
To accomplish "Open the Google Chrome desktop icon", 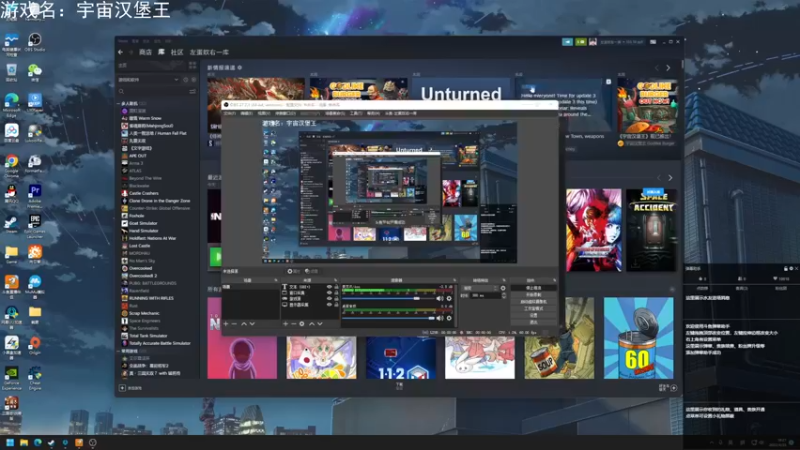I will tap(11, 164).
